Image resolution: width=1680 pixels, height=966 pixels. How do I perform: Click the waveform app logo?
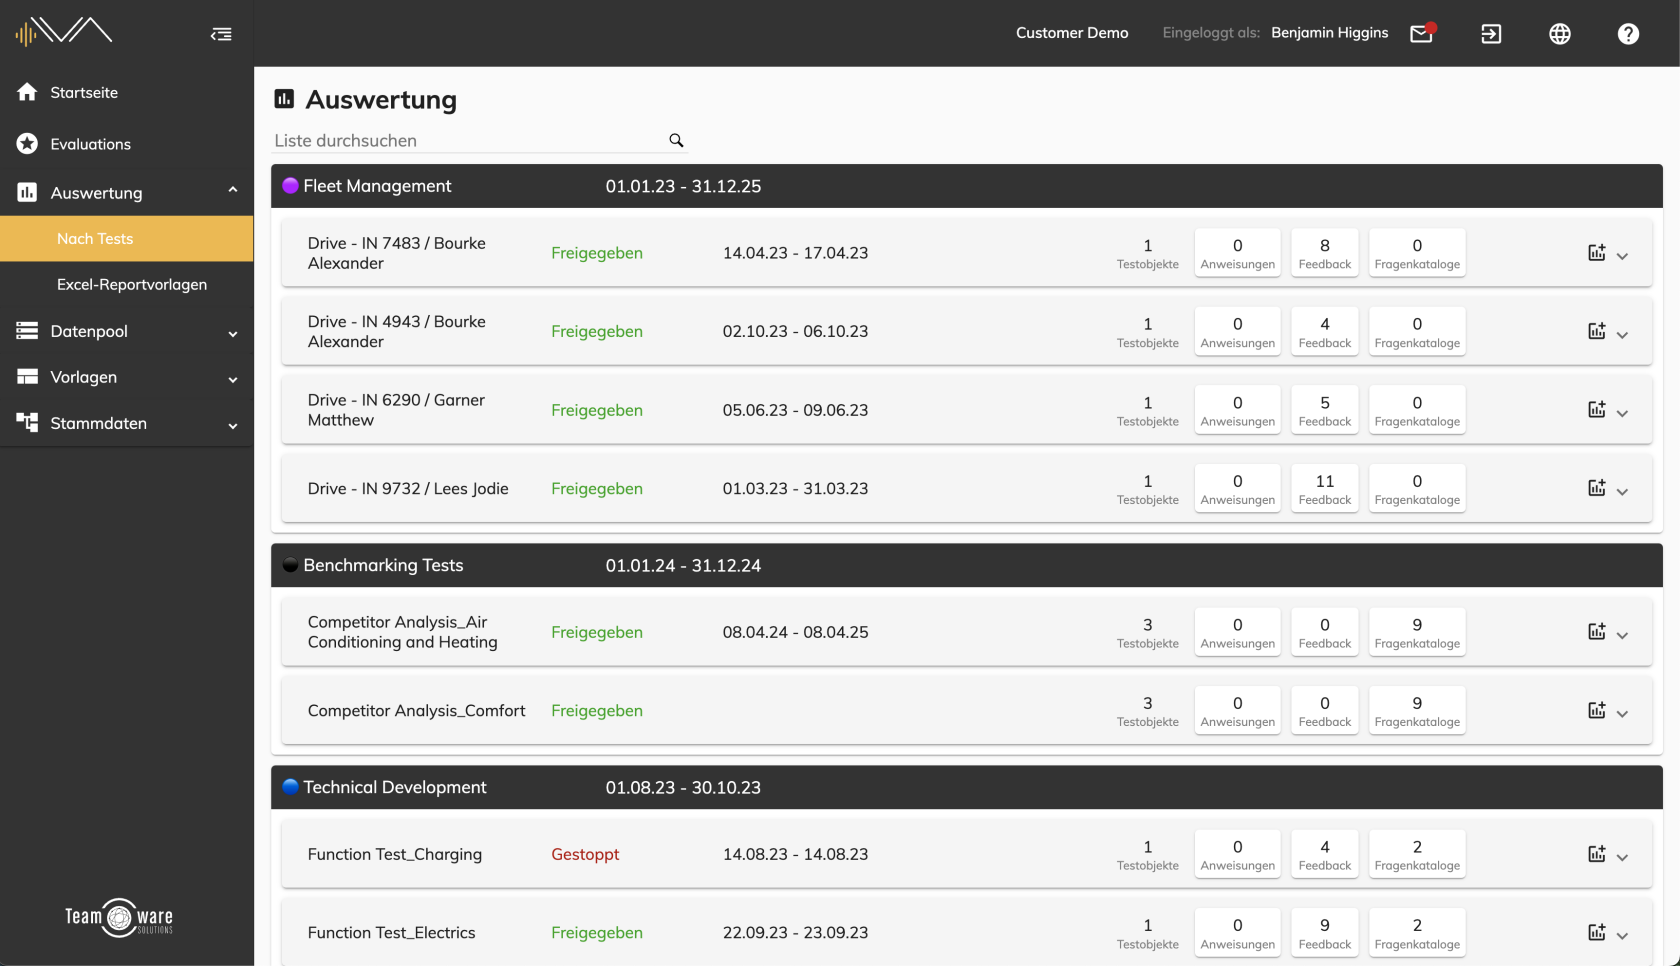(63, 32)
